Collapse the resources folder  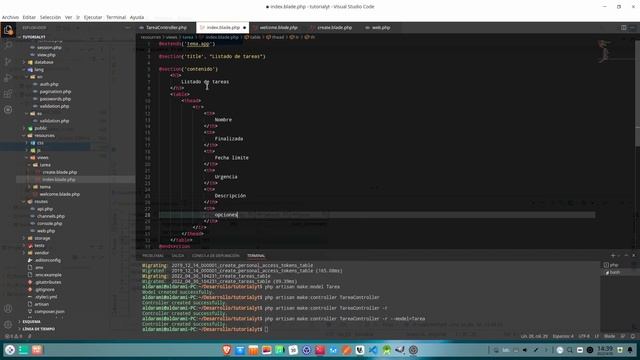[44, 136]
